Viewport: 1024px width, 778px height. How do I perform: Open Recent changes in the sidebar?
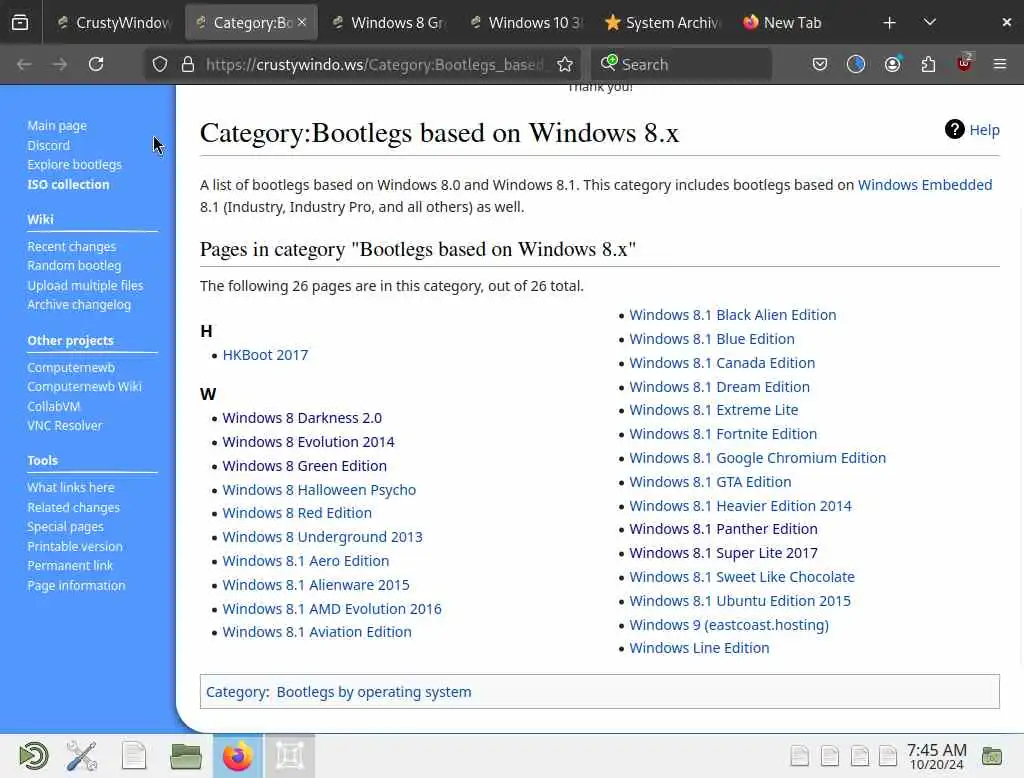pos(72,246)
